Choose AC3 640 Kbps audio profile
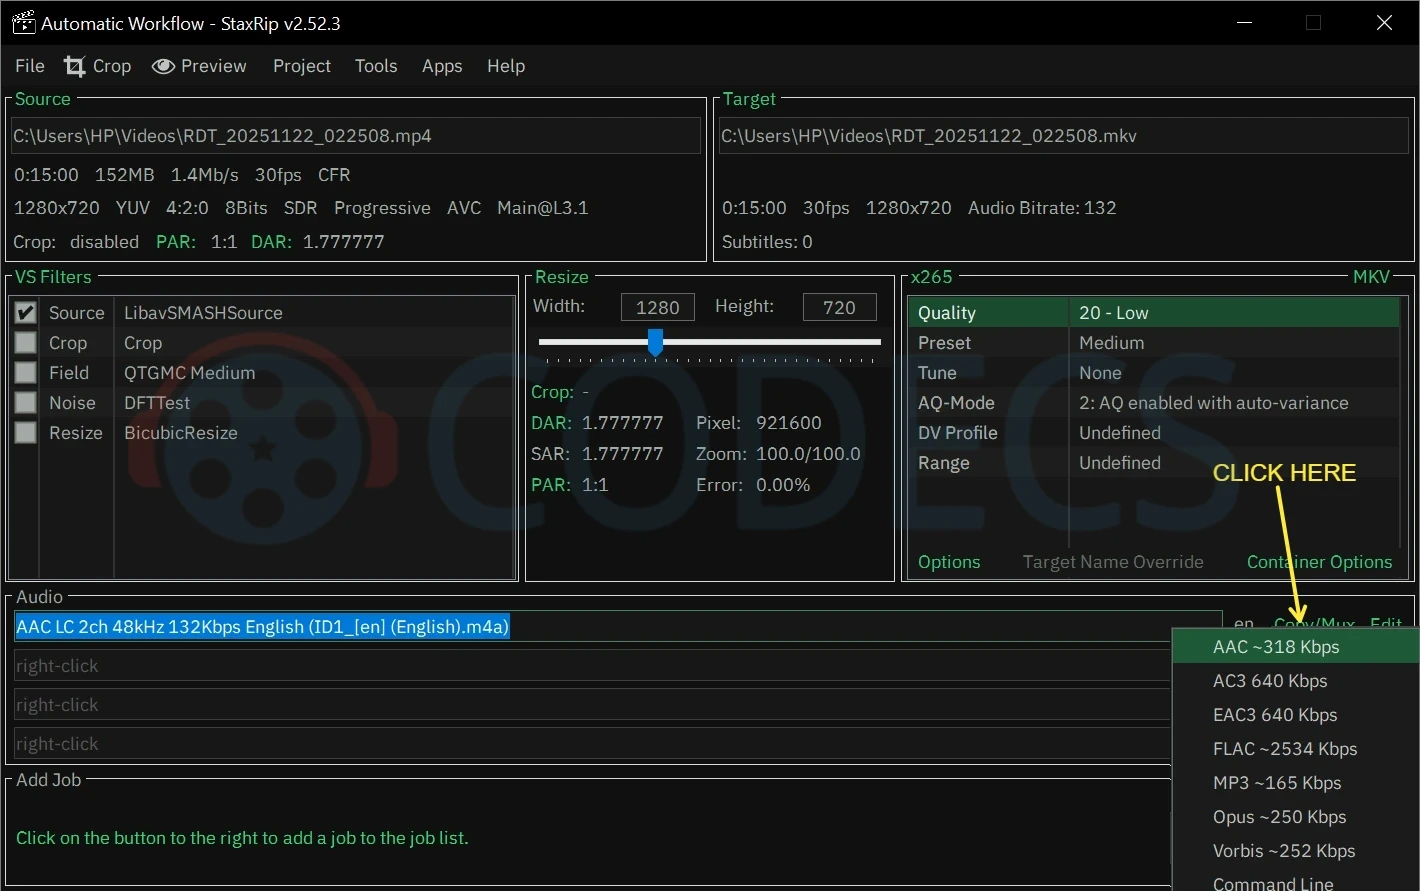Image resolution: width=1420 pixels, height=891 pixels. (1296, 681)
